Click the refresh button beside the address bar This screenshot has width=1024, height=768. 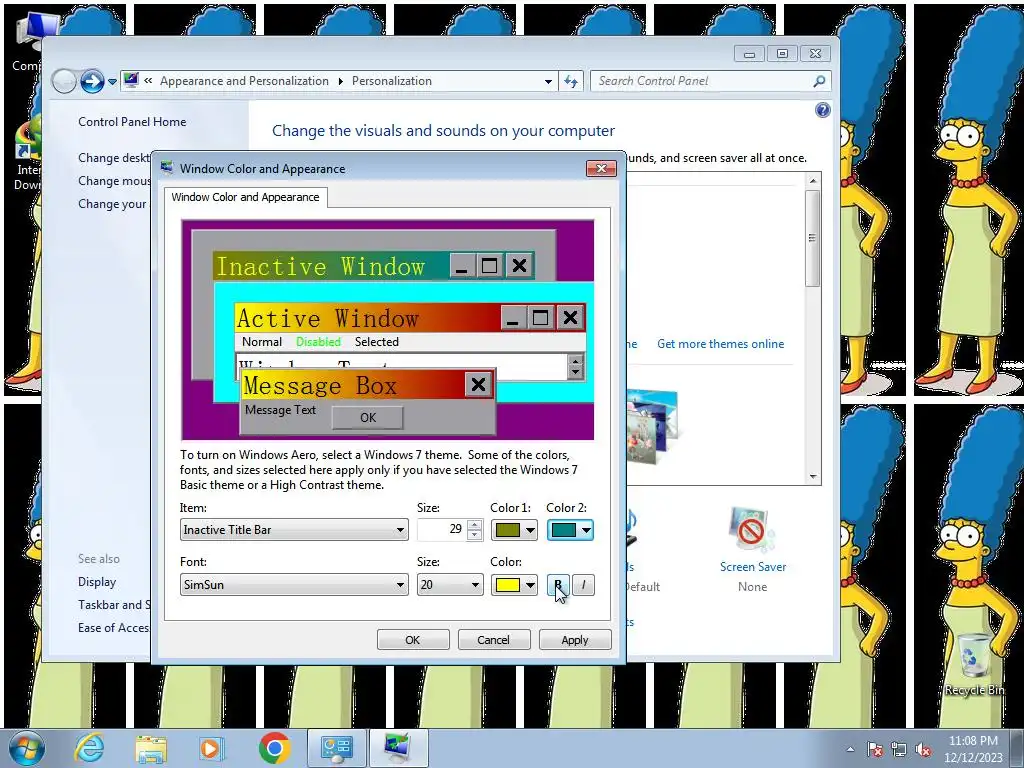(x=571, y=81)
